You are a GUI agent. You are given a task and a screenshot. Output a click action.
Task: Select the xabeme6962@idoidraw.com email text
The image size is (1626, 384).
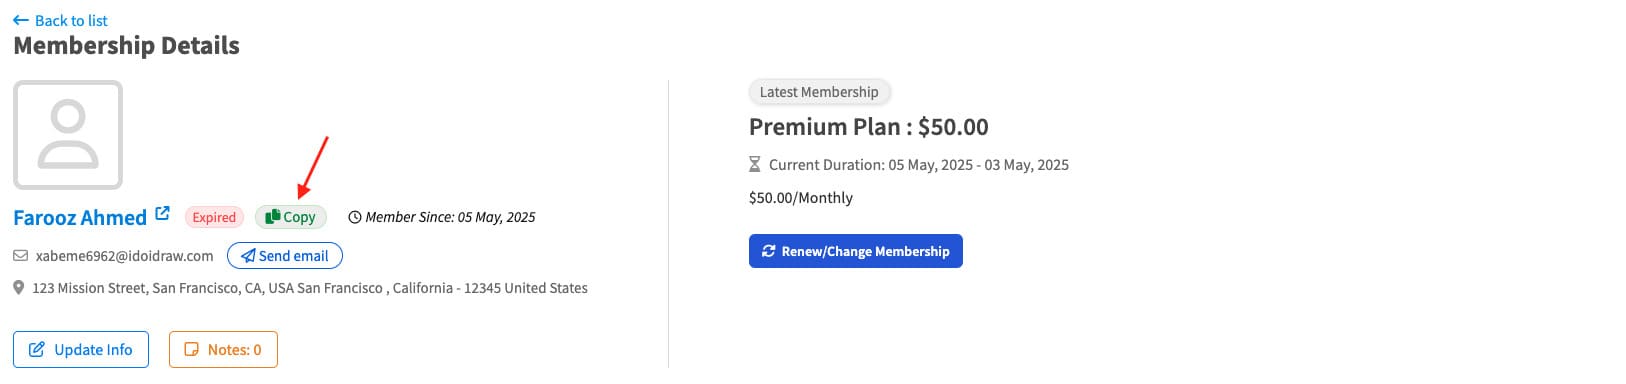(x=125, y=256)
